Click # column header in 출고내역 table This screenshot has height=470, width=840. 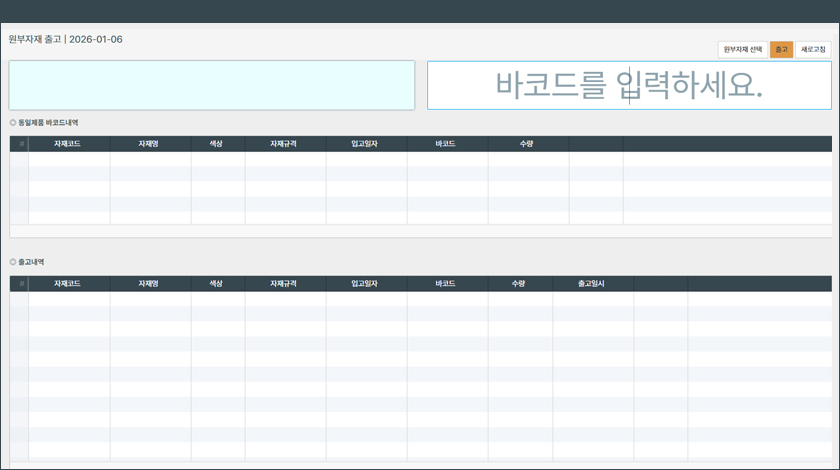click(21, 284)
